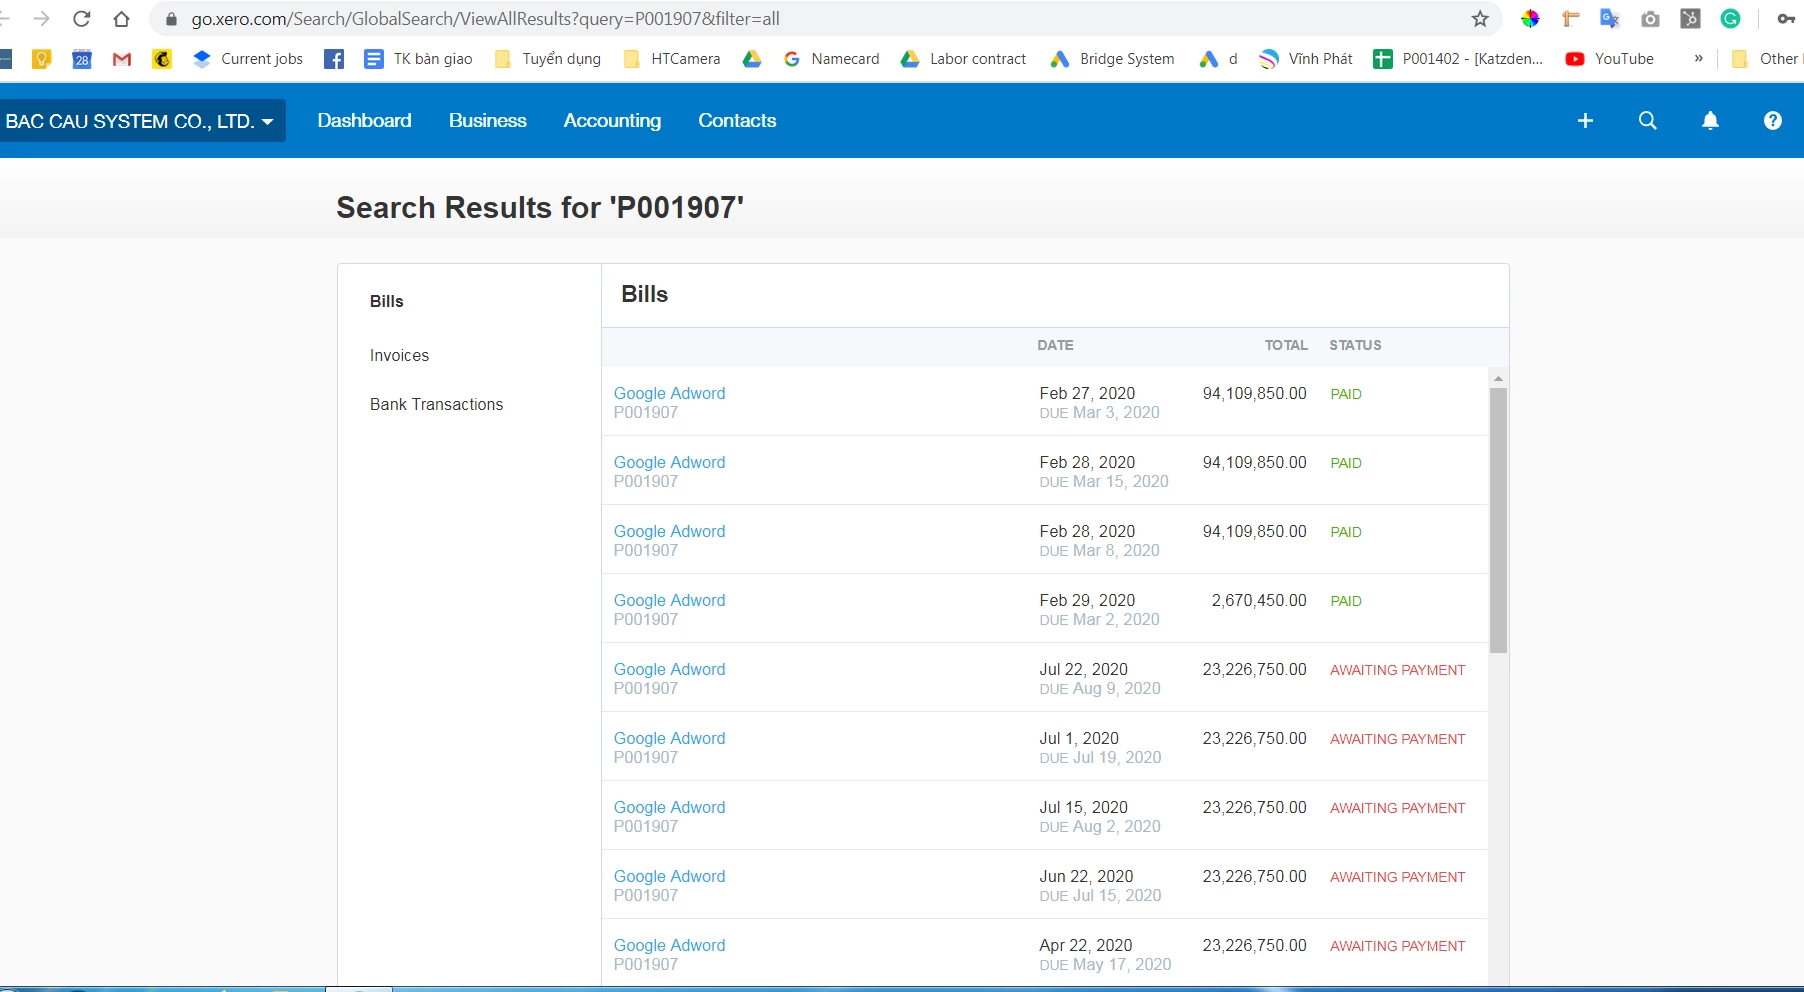Screen dimensions: 1804x992
Task: Click the 2,670,450.00 total amount
Action: click(1259, 601)
